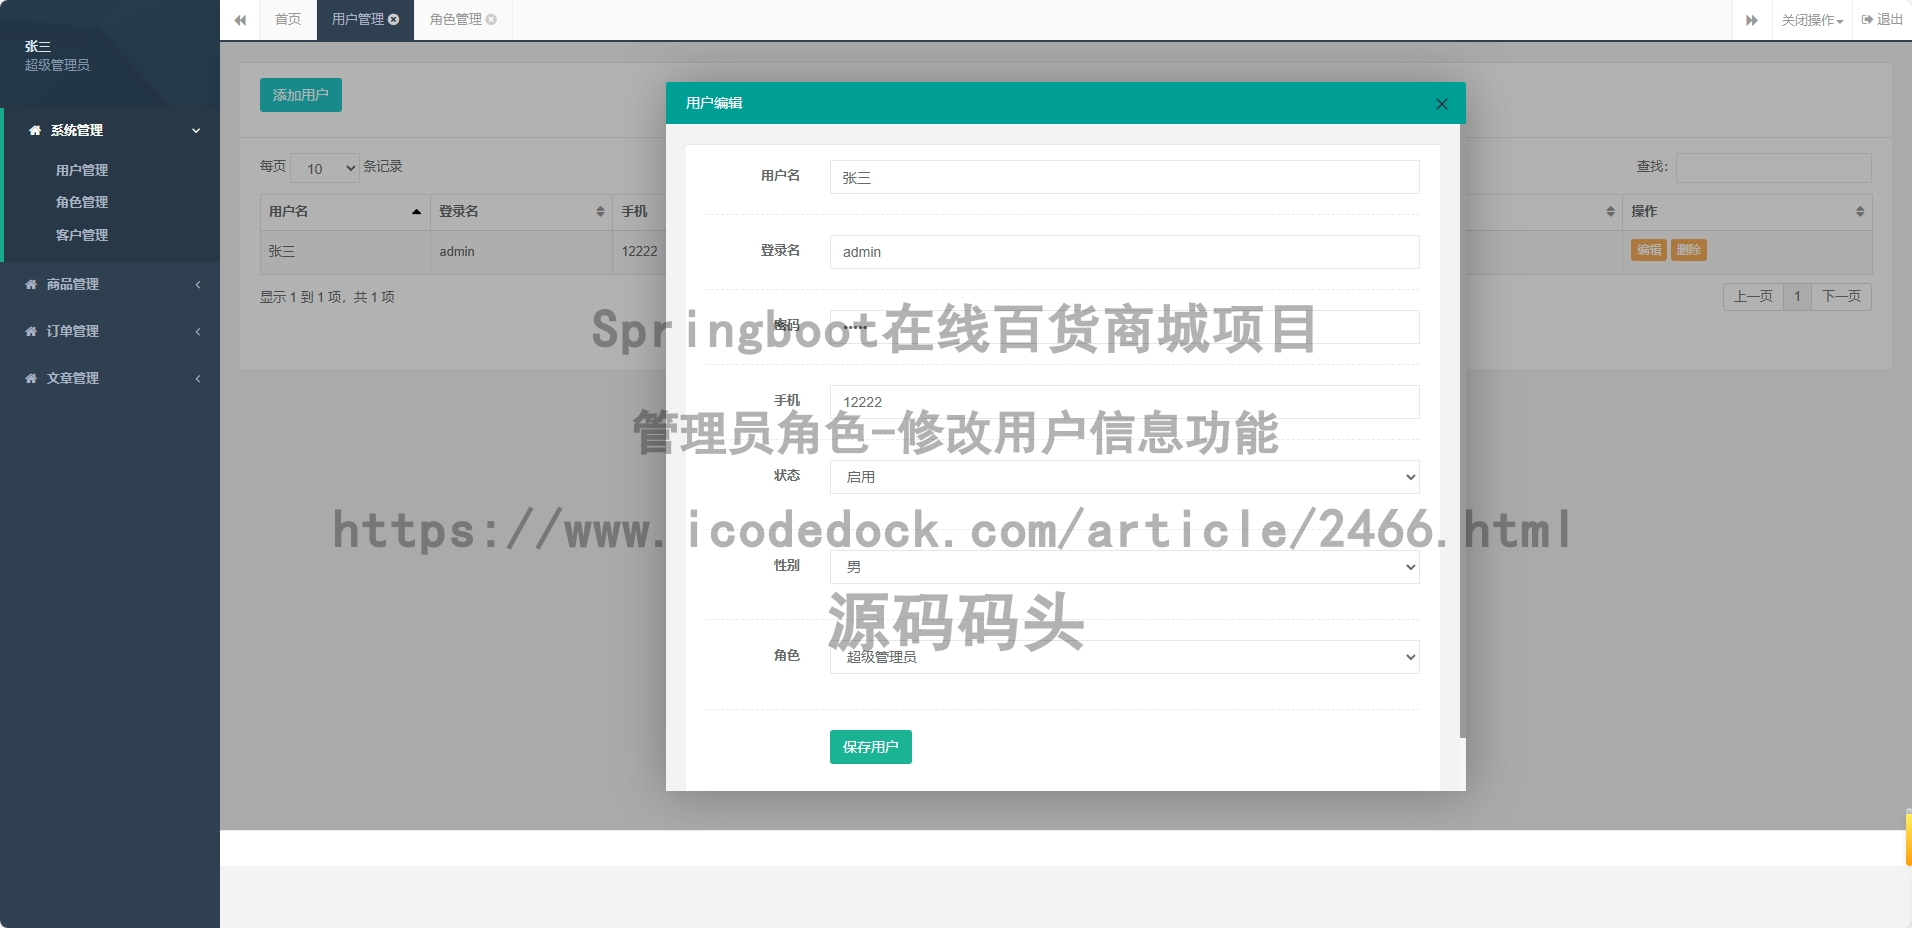Collapse the 系统管理 menu chevron

coord(196,130)
